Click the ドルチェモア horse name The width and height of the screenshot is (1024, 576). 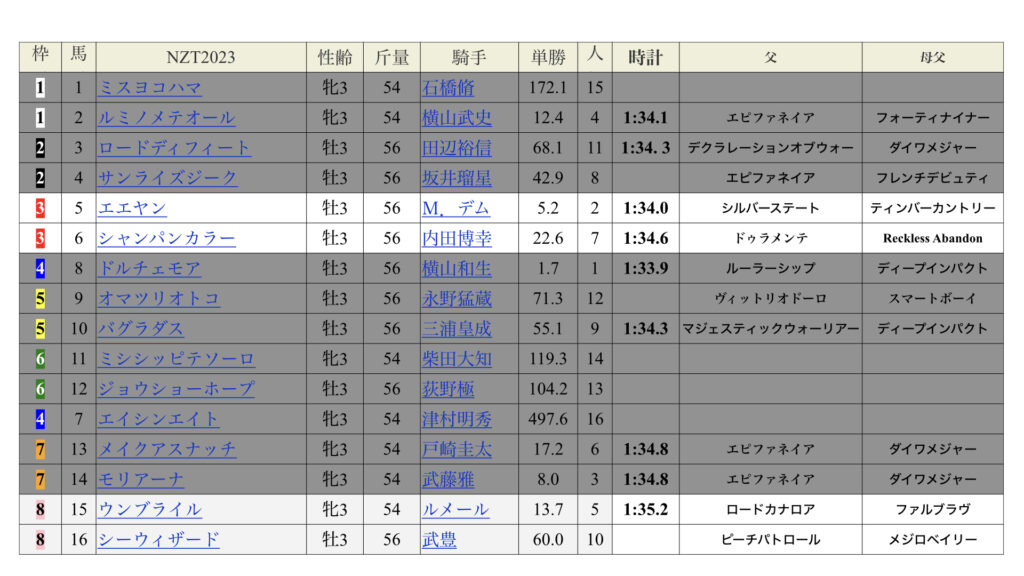point(150,268)
